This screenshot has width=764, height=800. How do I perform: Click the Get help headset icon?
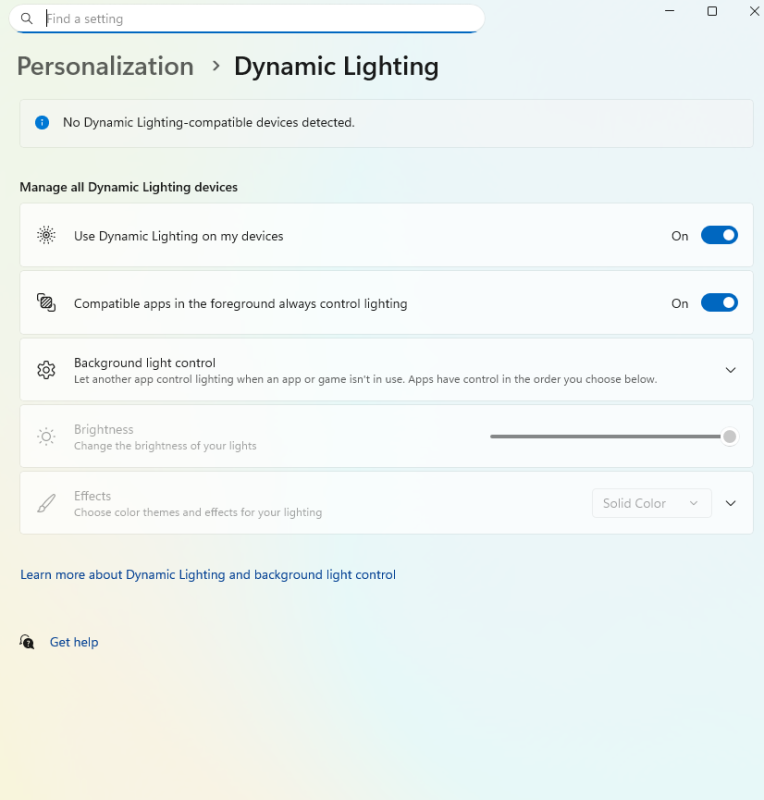click(x=28, y=642)
